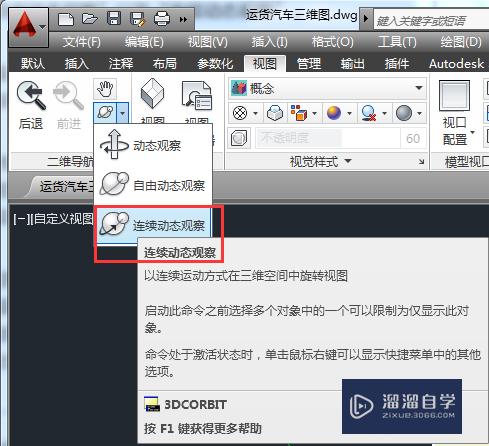
Task: Switch to the Autodesk ribbon tab
Action: click(456, 63)
